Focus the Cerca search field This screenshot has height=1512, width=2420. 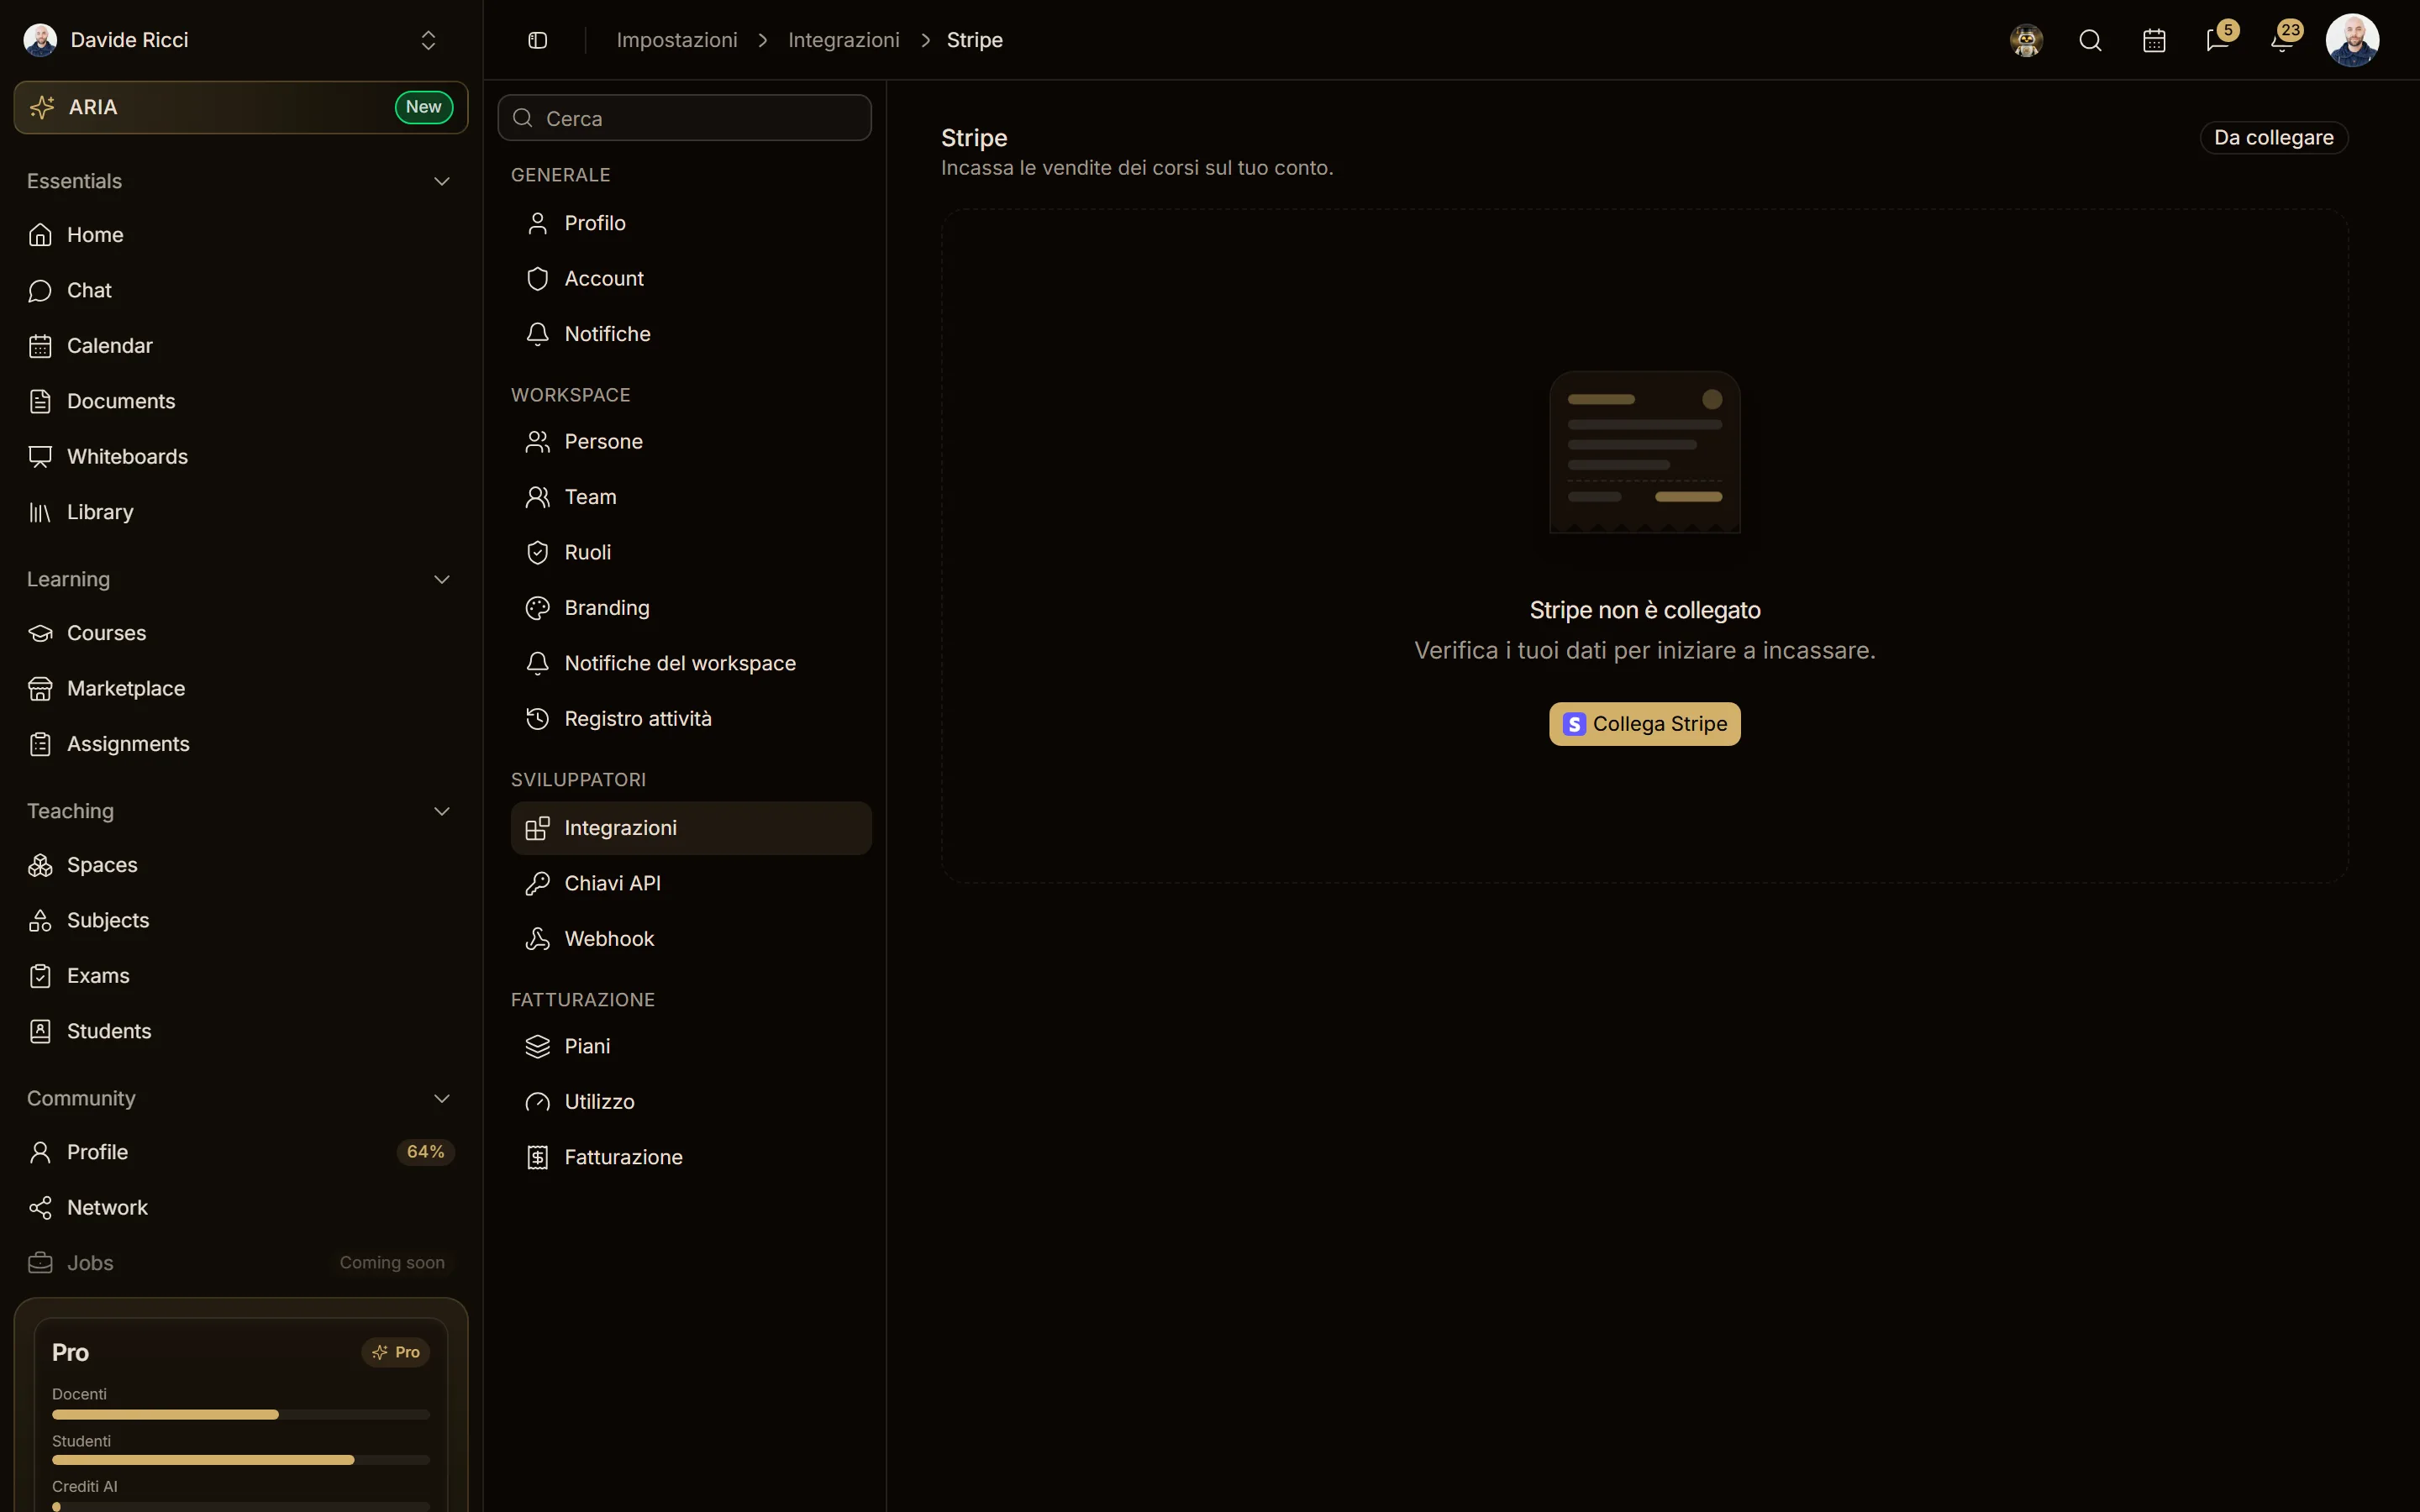pos(684,118)
